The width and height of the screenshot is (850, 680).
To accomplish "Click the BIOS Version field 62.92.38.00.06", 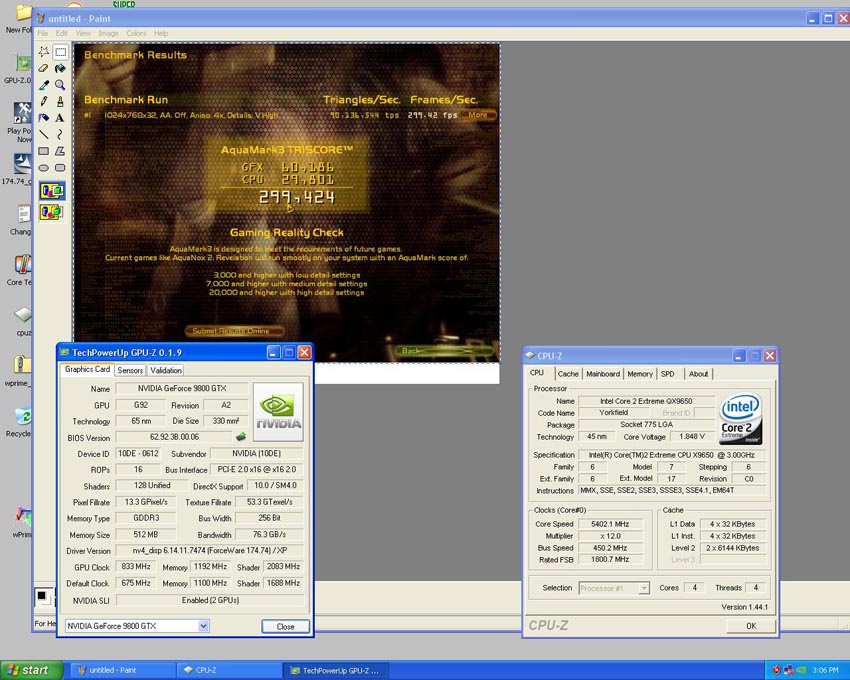I will (x=175, y=437).
